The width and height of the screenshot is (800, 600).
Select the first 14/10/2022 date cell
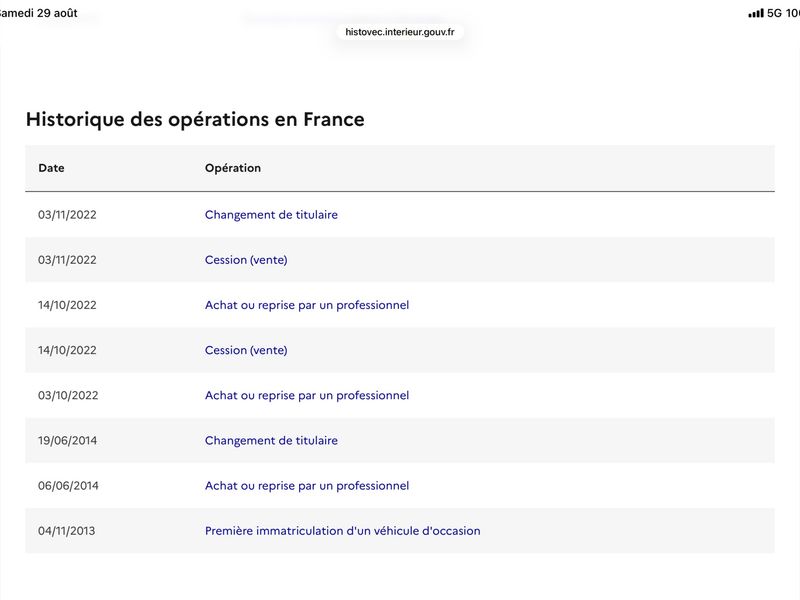coord(67,305)
